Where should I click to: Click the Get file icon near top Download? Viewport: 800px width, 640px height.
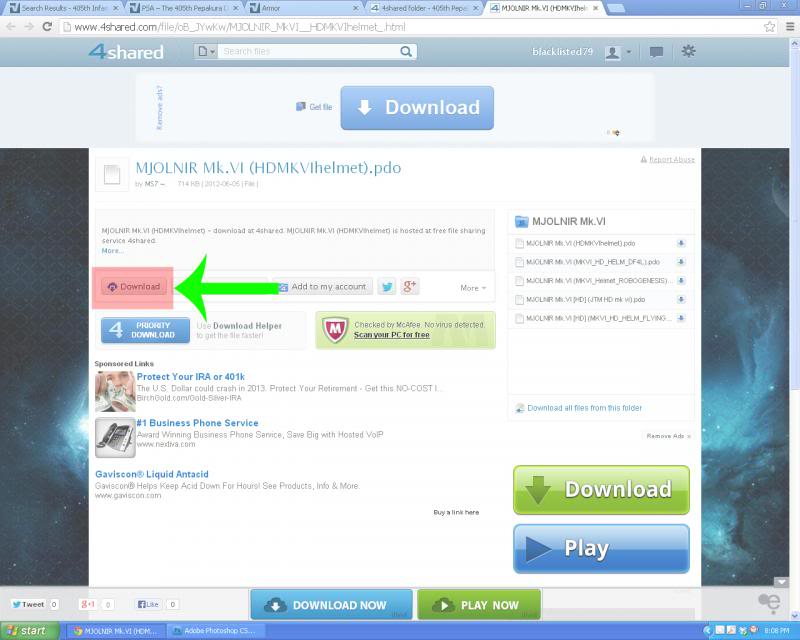tap(301, 106)
